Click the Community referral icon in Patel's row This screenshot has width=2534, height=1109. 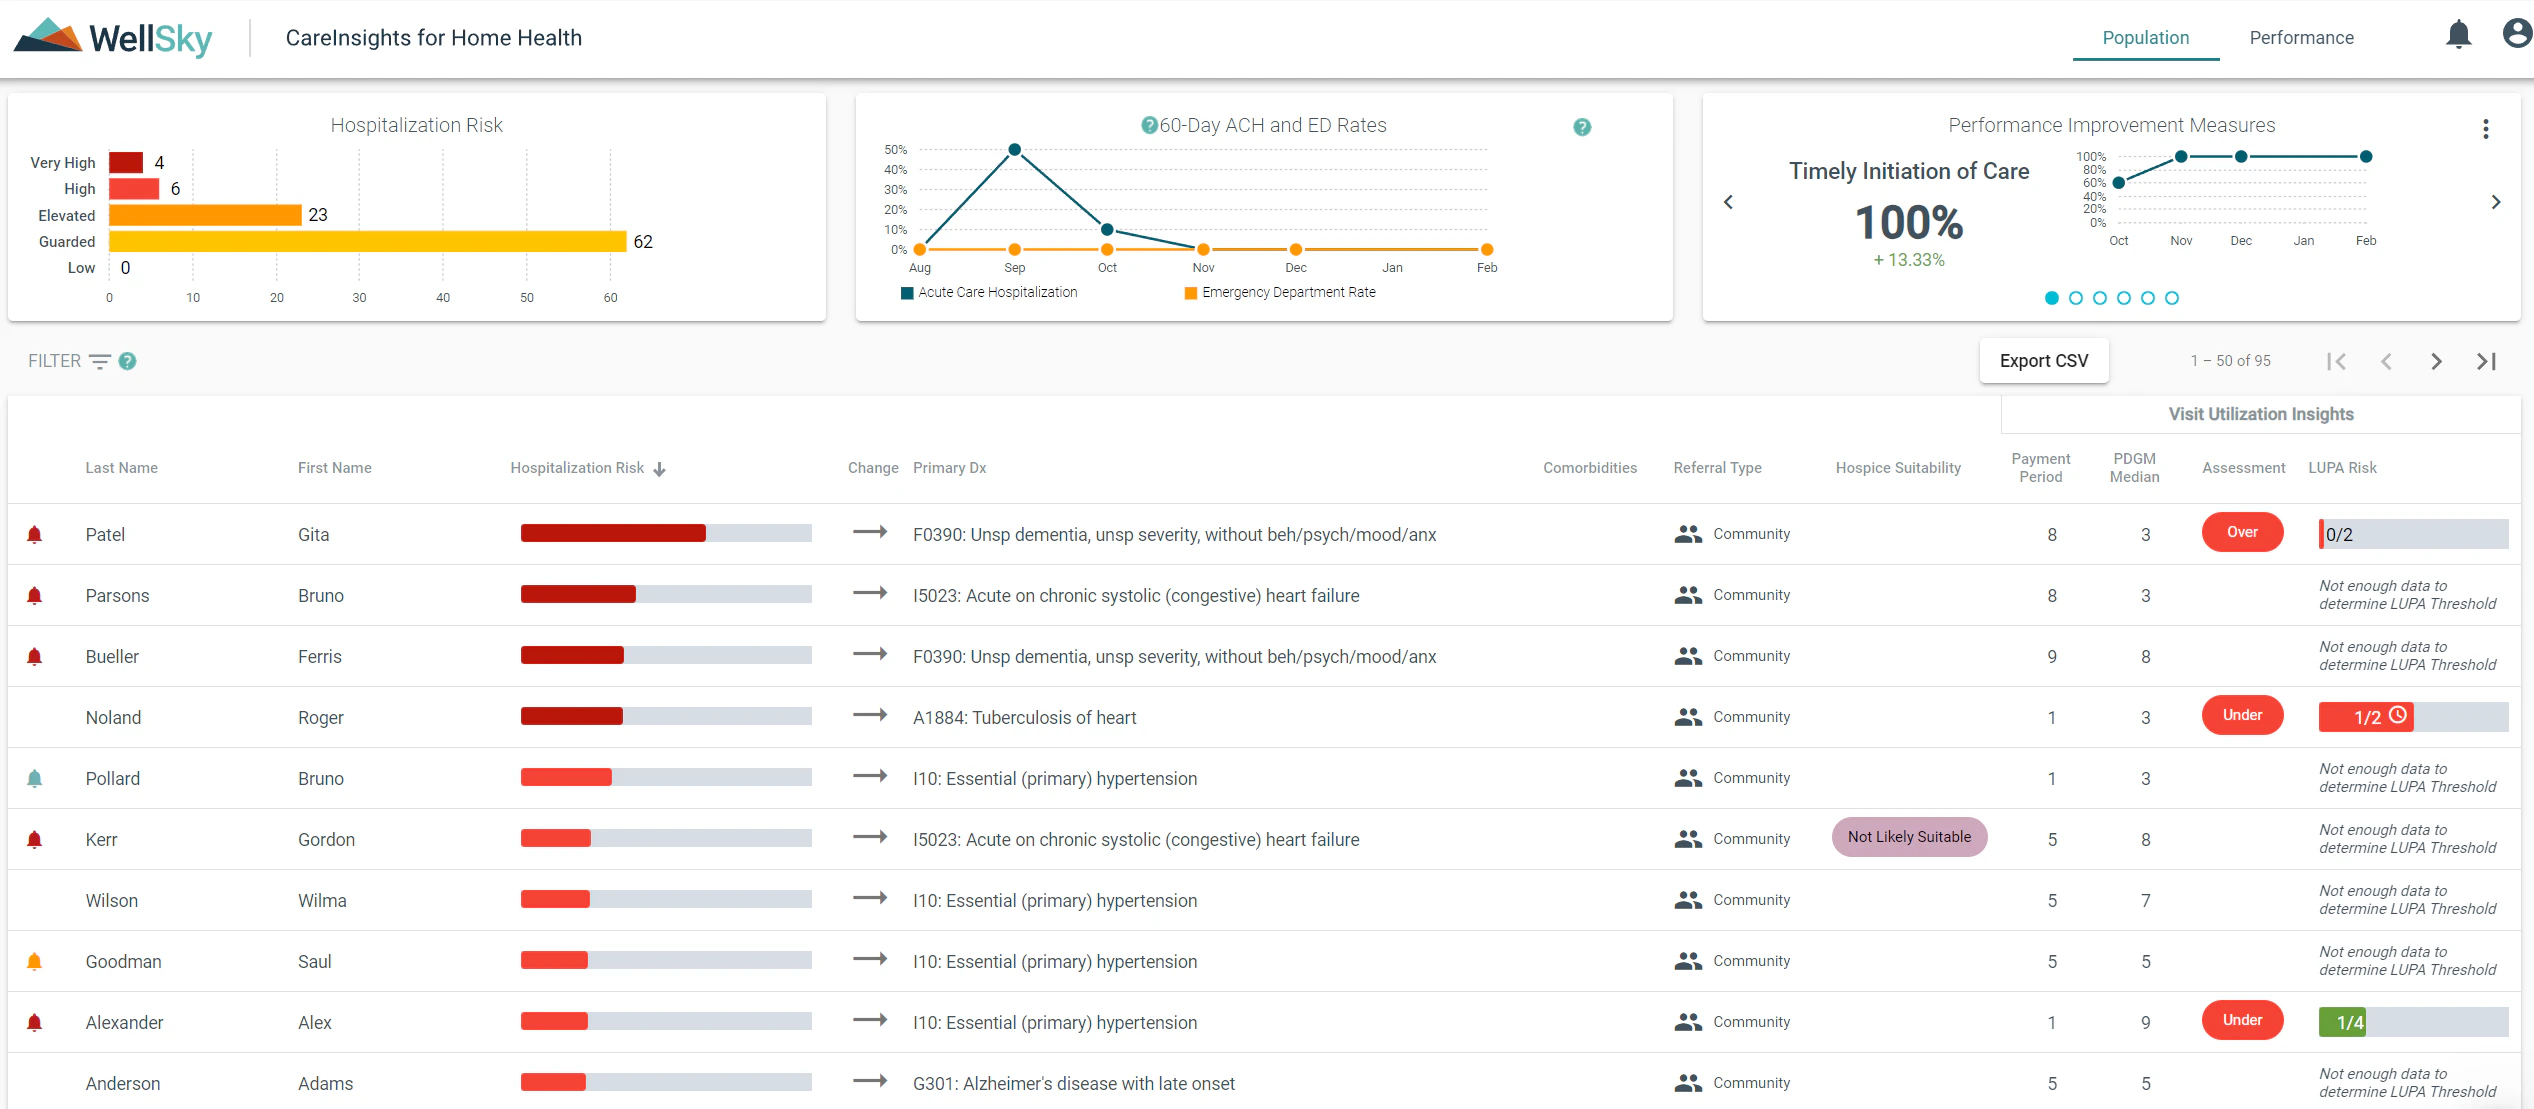pyautogui.click(x=1687, y=534)
